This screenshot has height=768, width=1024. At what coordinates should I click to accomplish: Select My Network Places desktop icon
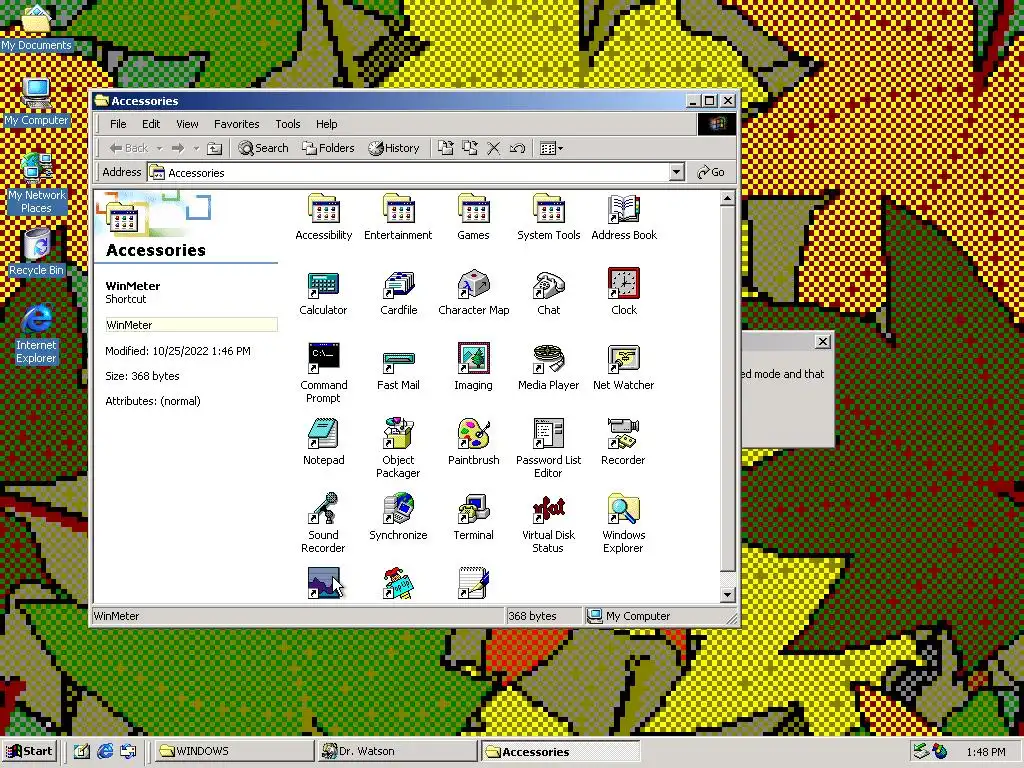[x=37, y=184]
